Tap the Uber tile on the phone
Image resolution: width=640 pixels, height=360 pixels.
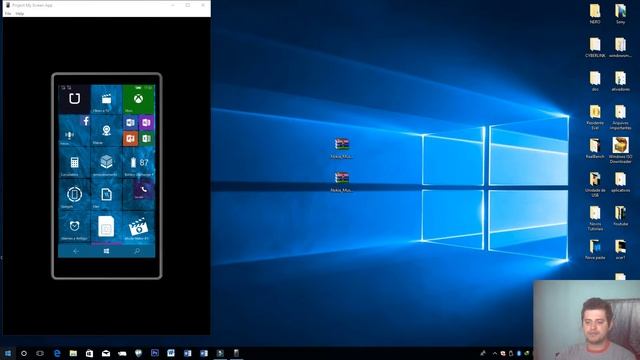pyautogui.click(x=74, y=99)
